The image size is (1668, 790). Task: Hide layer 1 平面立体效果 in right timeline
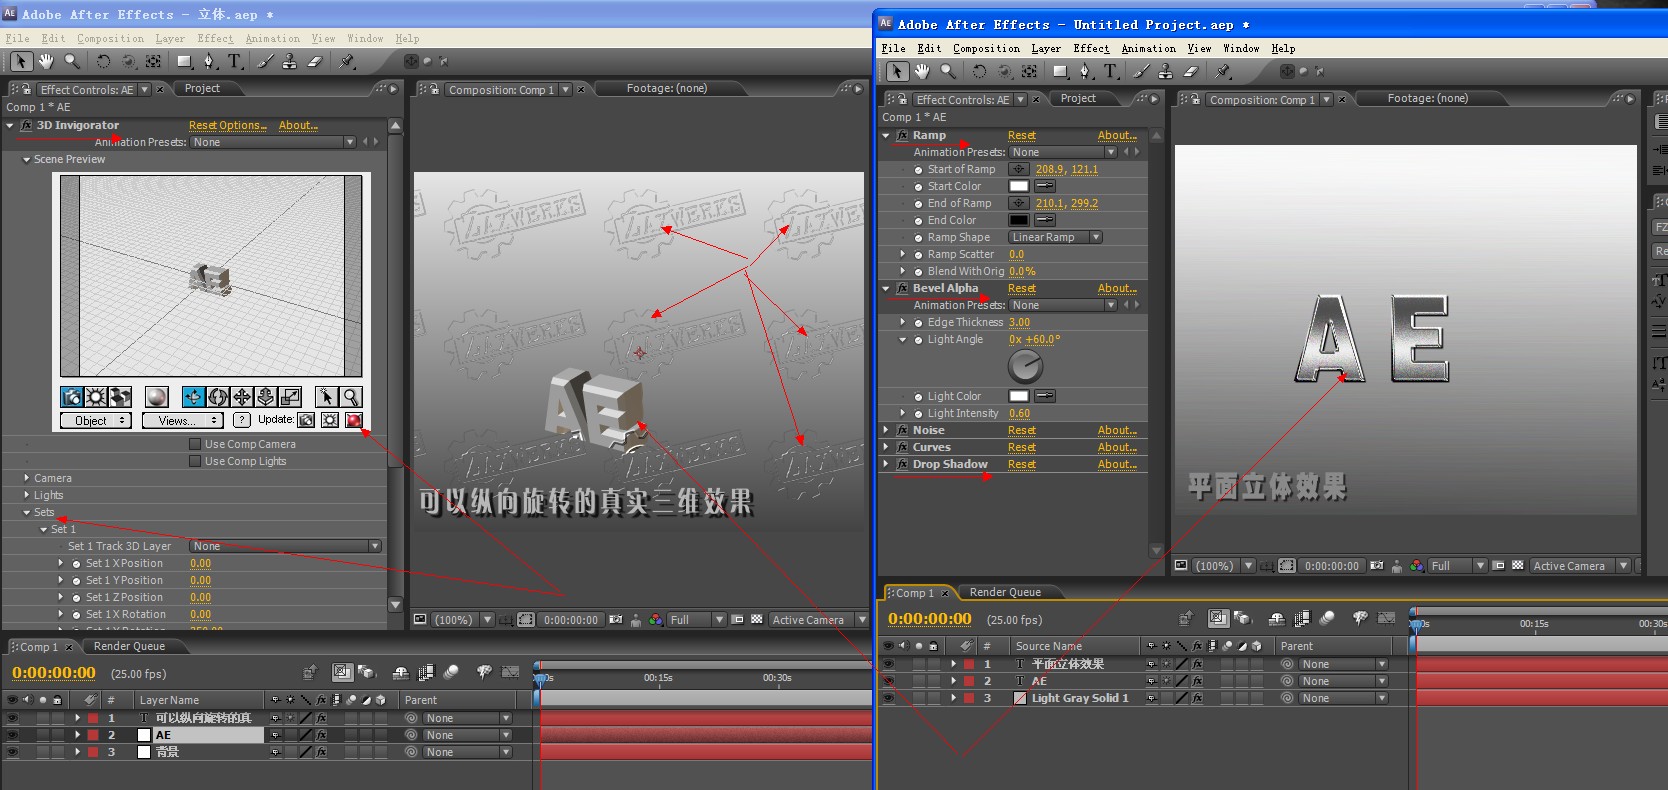point(887,664)
